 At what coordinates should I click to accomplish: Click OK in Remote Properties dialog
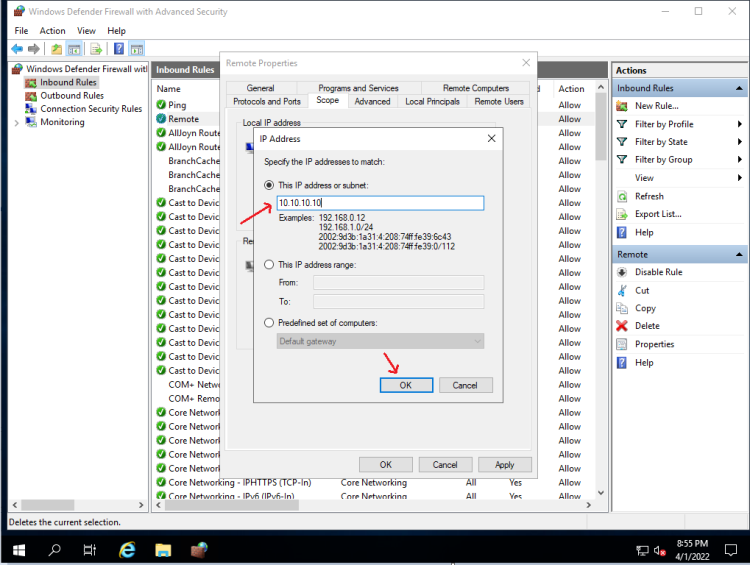386,465
